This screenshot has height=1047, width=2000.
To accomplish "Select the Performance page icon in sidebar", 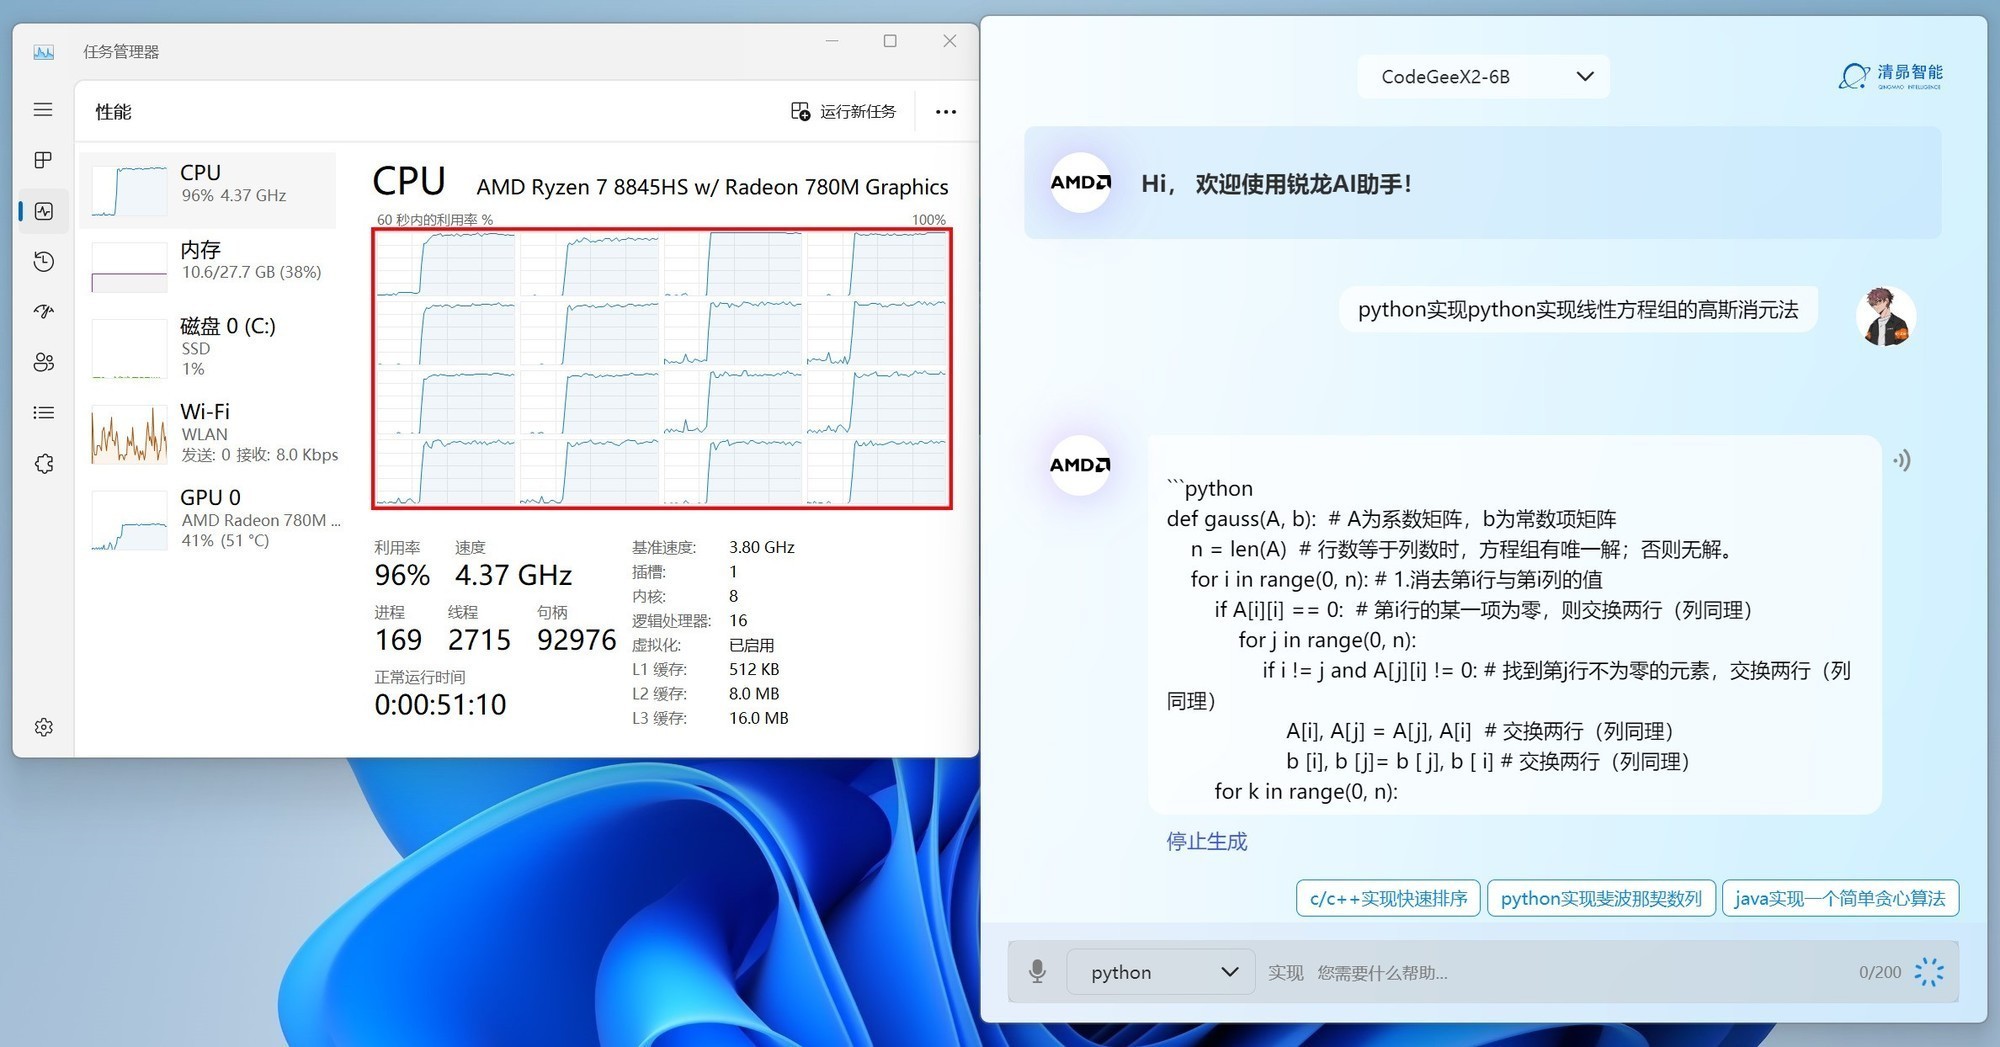I will 43,211.
